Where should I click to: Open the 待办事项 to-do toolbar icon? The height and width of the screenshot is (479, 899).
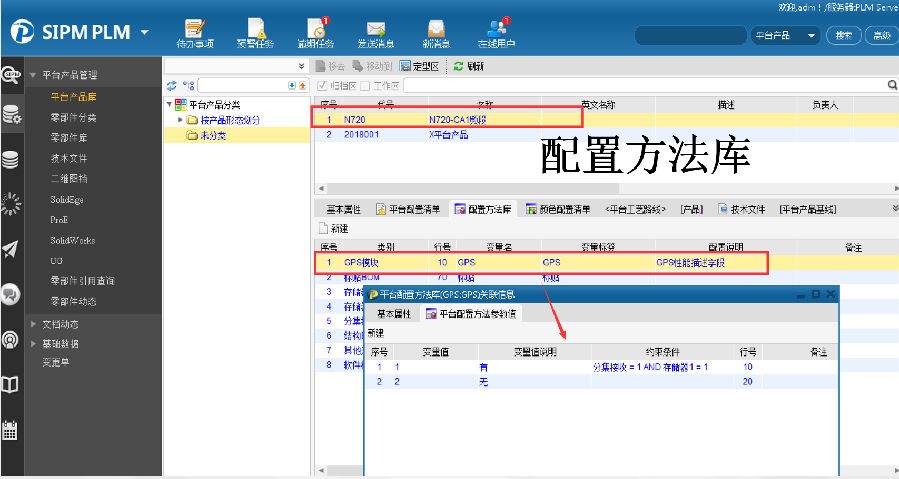pyautogui.click(x=197, y=32)
